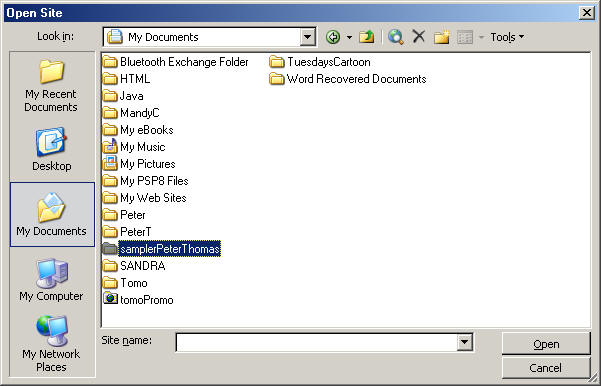The height and width of the screenshot is (386, 601).
Task: Open the Tools menu
Action: point(507,37)
